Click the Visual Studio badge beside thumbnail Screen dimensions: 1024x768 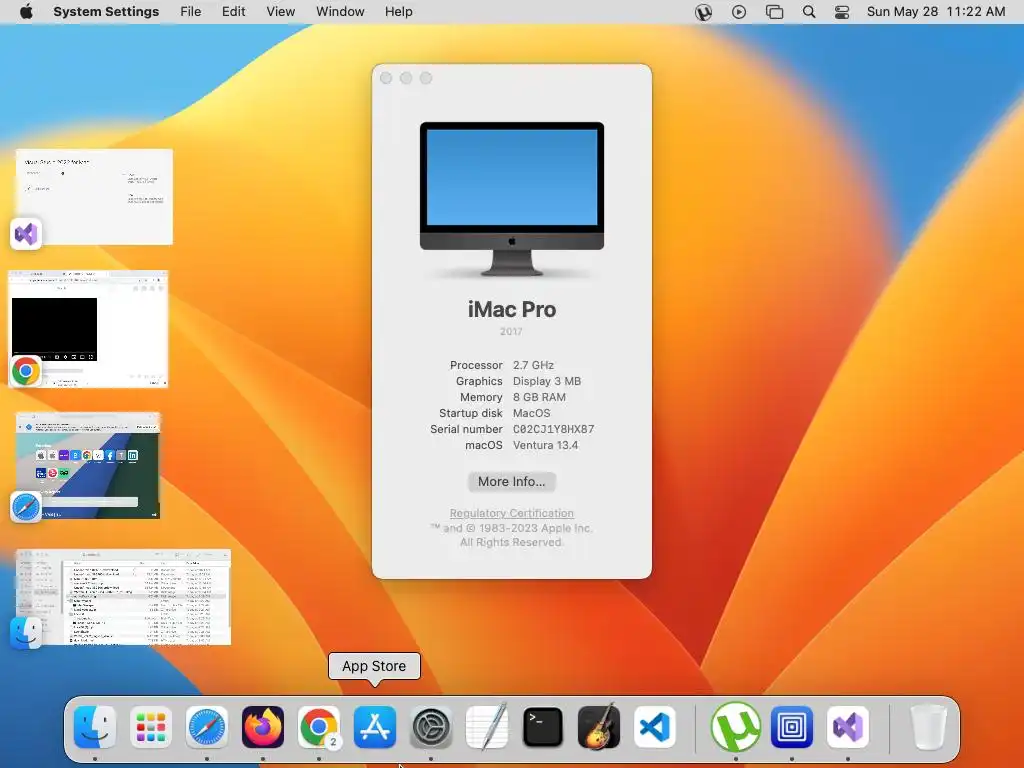pos(26,234)
